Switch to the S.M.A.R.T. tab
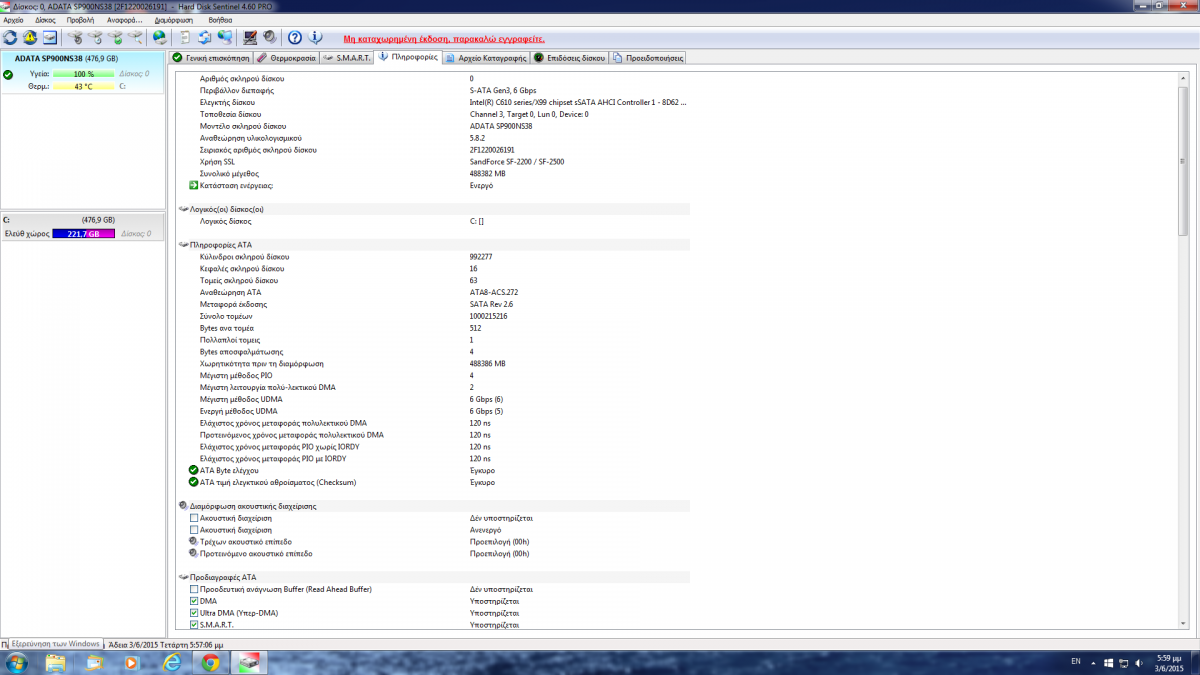This screenshot has height=675, width=1200. click(347, 58)
